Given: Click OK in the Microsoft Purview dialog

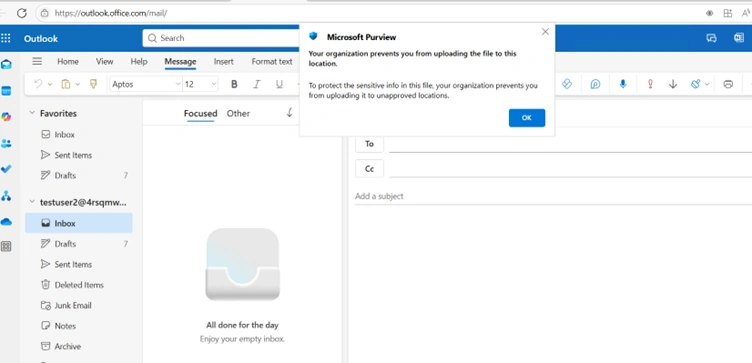Looking at the screenshot, I should [x=527, y=118].
